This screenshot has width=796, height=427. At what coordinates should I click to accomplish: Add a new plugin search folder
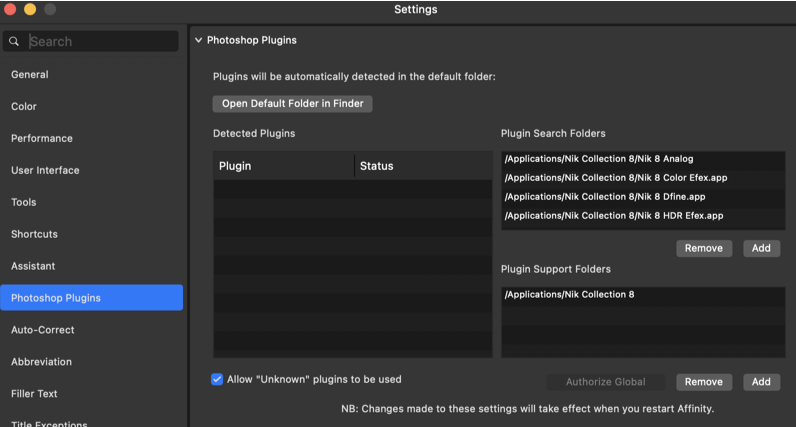click(x=761, y=248)
